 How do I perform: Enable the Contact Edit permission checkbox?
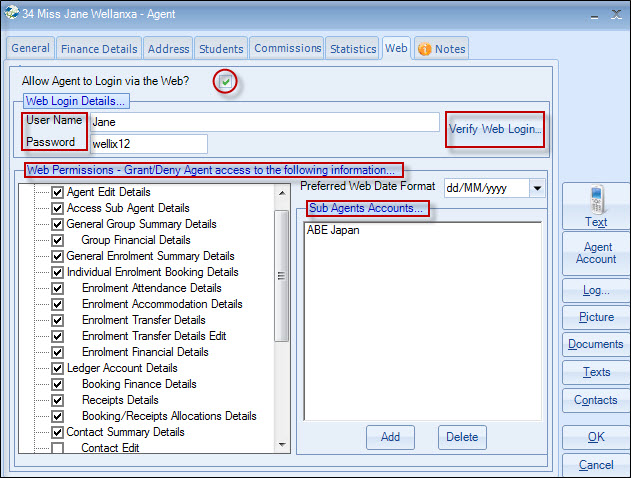(57, 448)
